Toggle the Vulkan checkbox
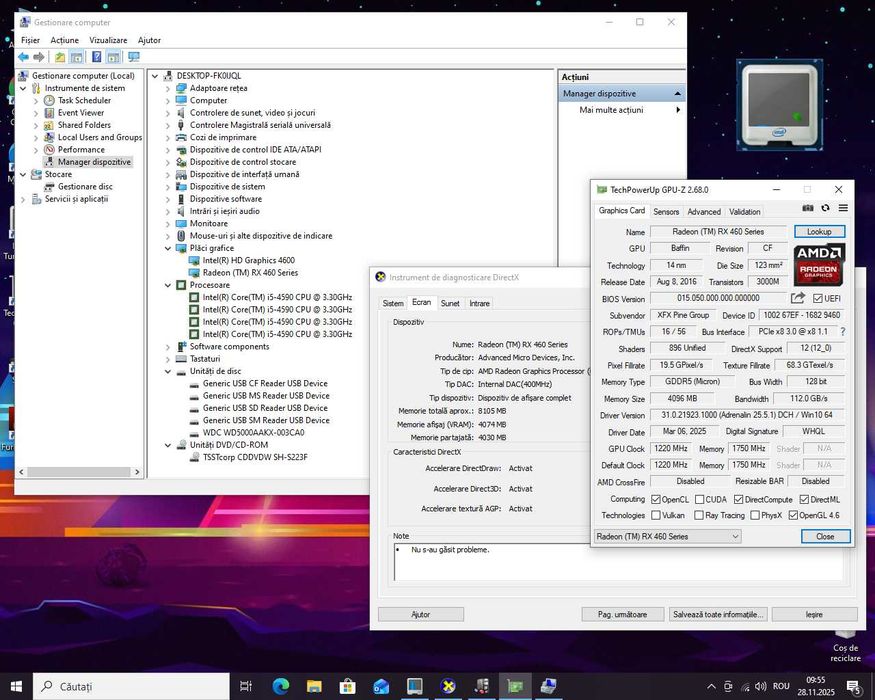Image resolution: width=875 pixels, height=700 pixels. pyautogui.click(x=656, y=515)
